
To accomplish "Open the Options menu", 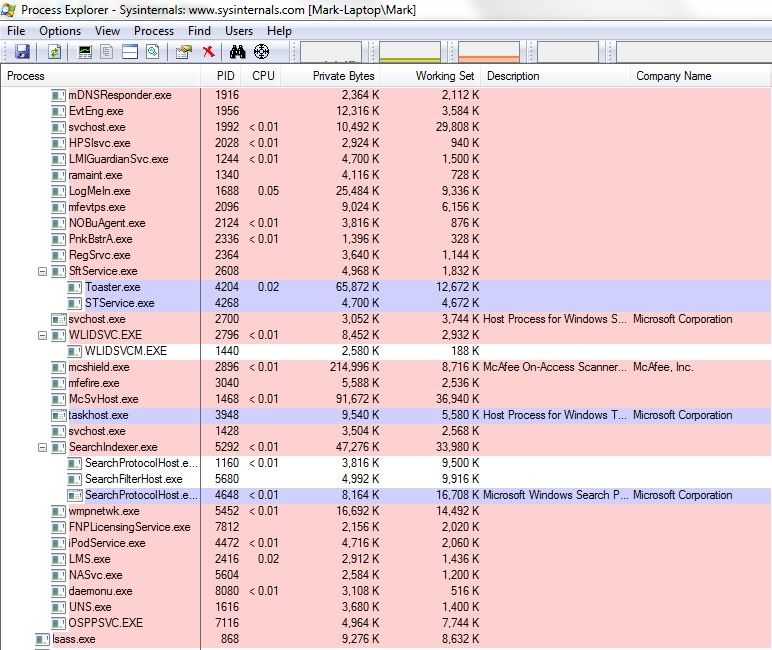I will (60, 31).
